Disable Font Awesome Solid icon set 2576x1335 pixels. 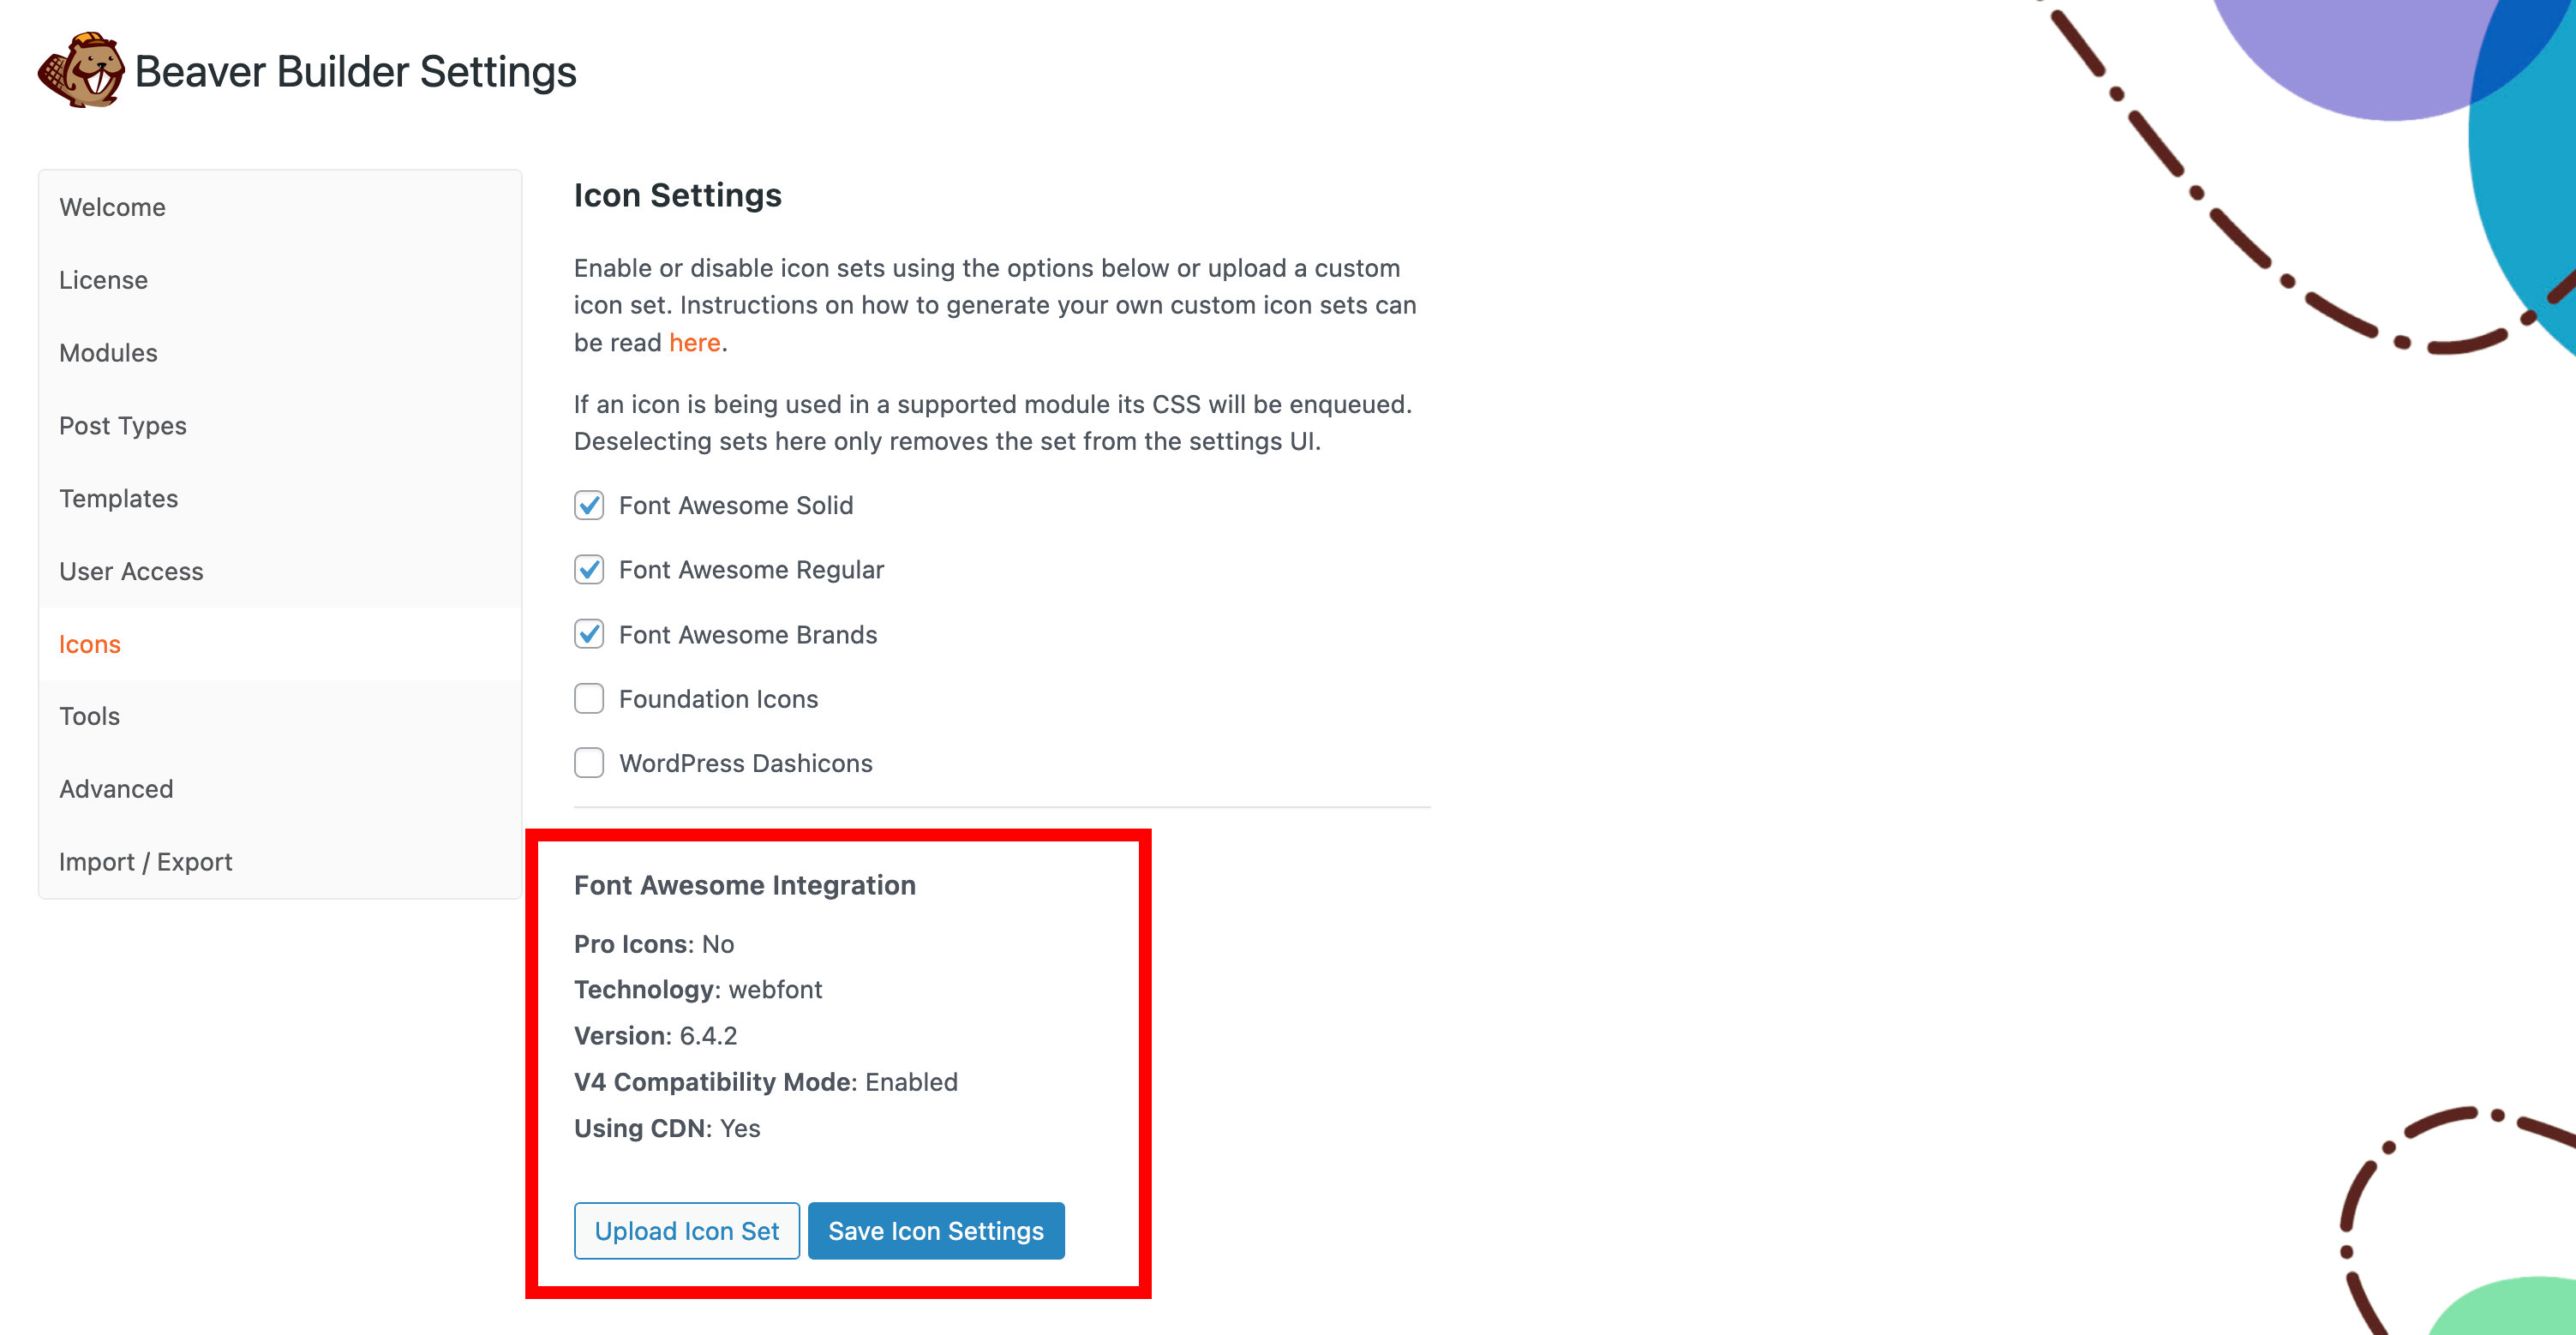589,505
